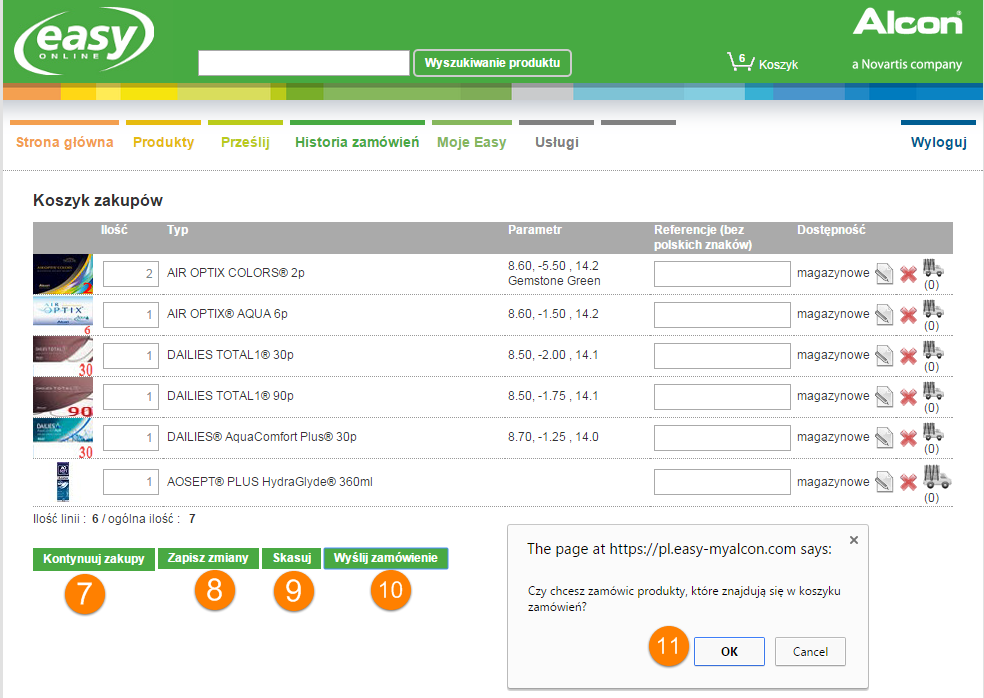Open the Koszyk cart icon in header
This screenshot has height=698, width=984.
[741, 62]
